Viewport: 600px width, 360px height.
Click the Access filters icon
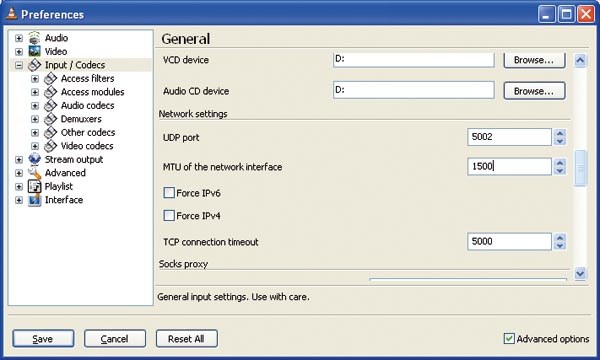coord(51,78)
